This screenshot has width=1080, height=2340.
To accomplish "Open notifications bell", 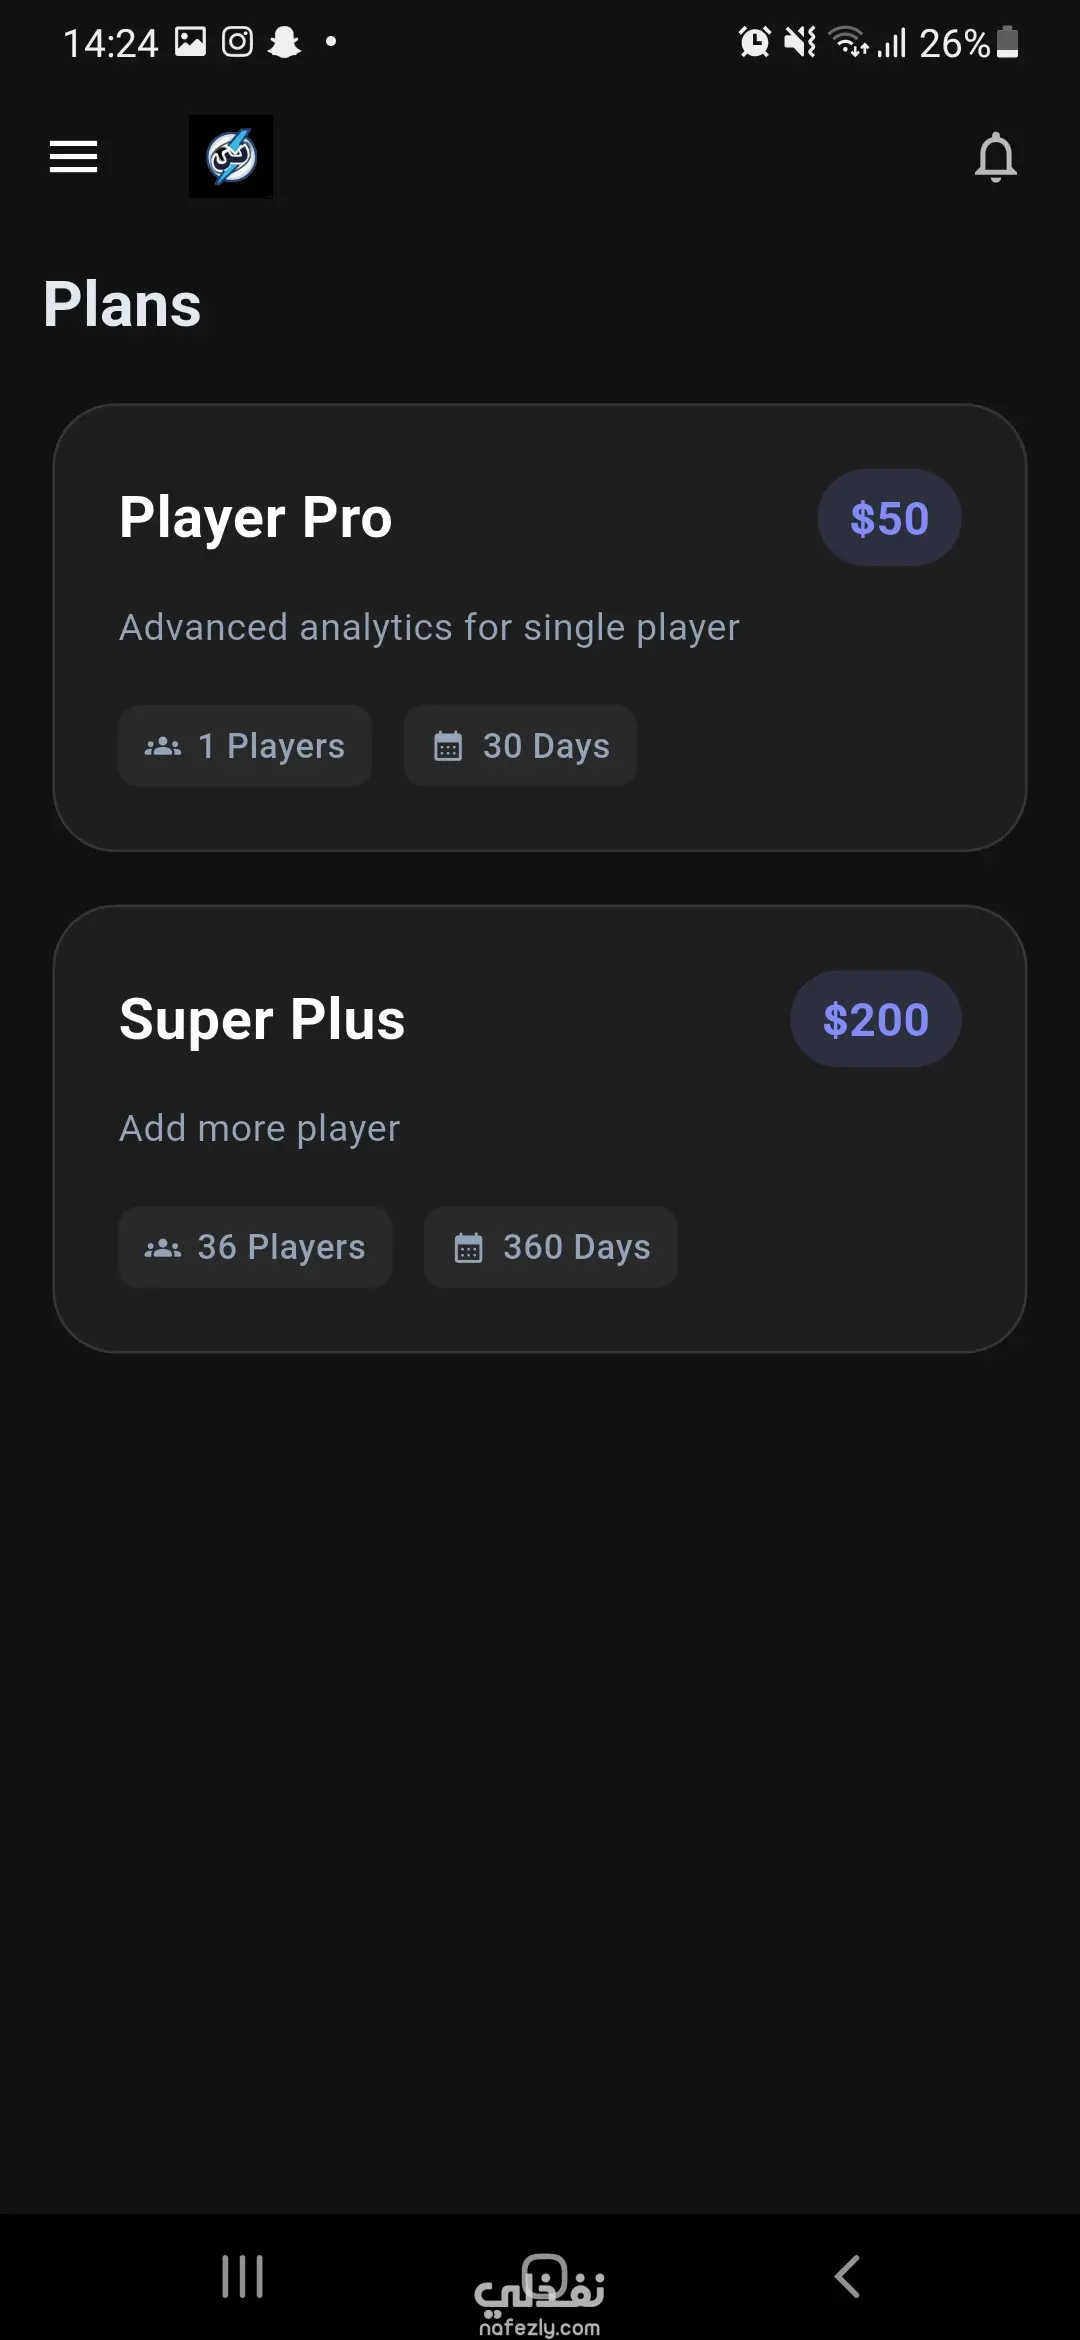I will tap(995, 158).
